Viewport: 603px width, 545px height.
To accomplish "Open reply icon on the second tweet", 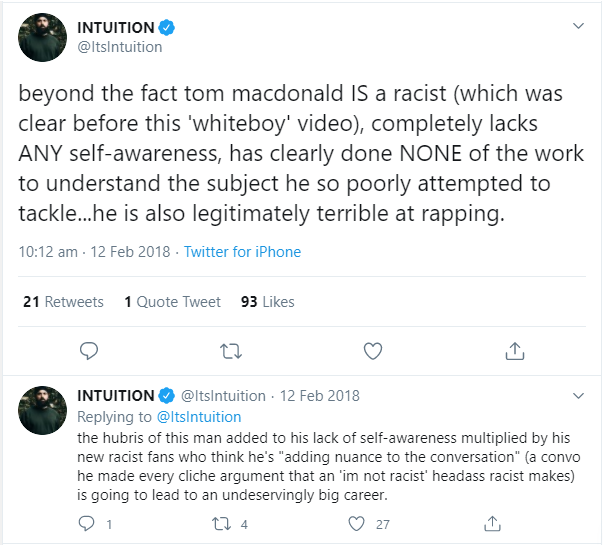I will pyautogui.click(x=87, y=524).
